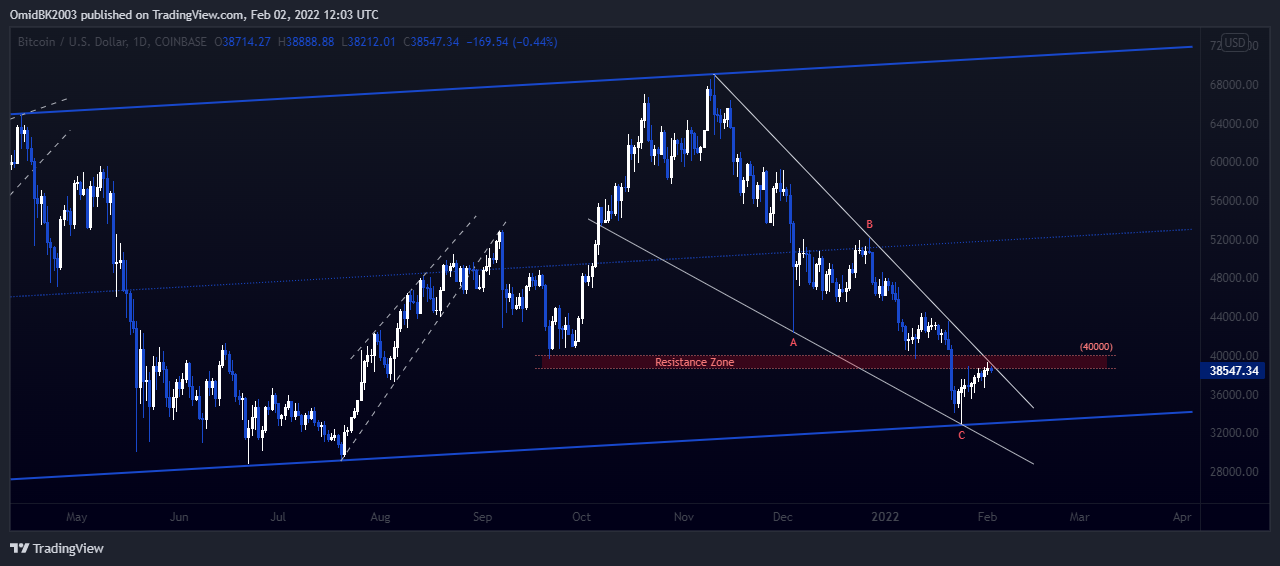Screen dimensions: 1280x566
Task: Open the USD currency selector
Action: [1236, 43]
